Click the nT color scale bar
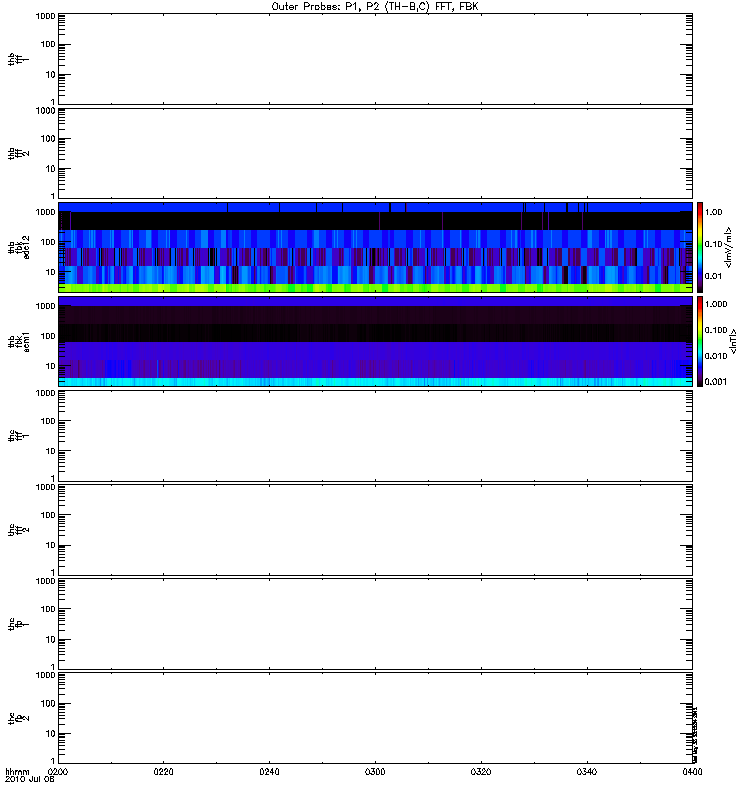 (x=700, y=341)
